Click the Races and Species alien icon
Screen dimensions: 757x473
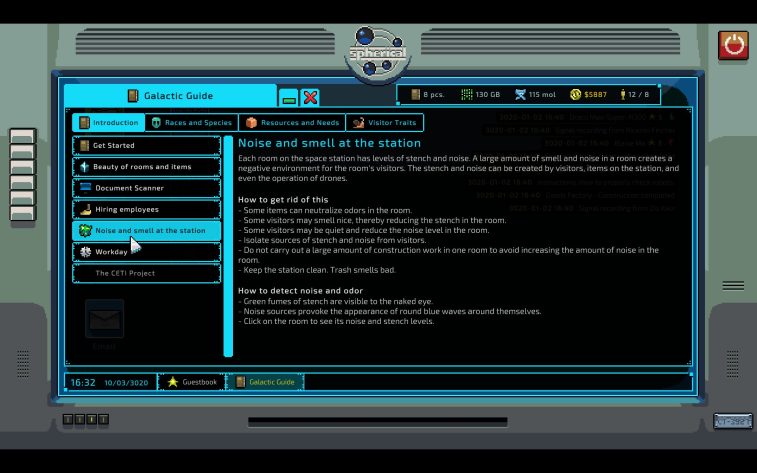[156, 123]
